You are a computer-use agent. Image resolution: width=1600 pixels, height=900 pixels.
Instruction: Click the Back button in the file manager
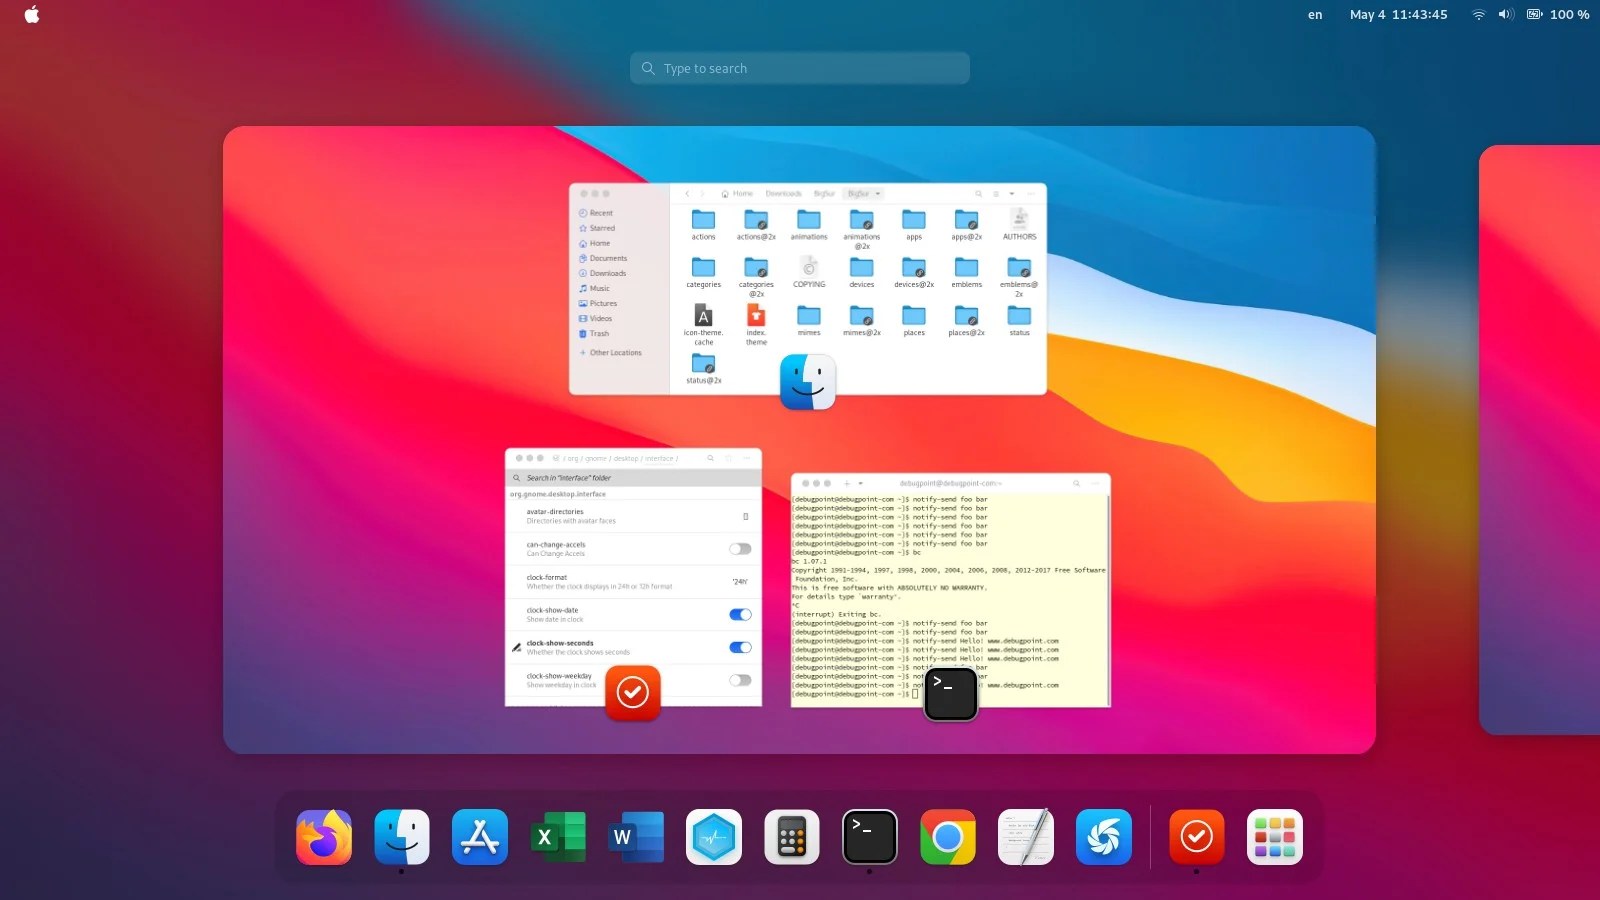click(x=688, y=193)
